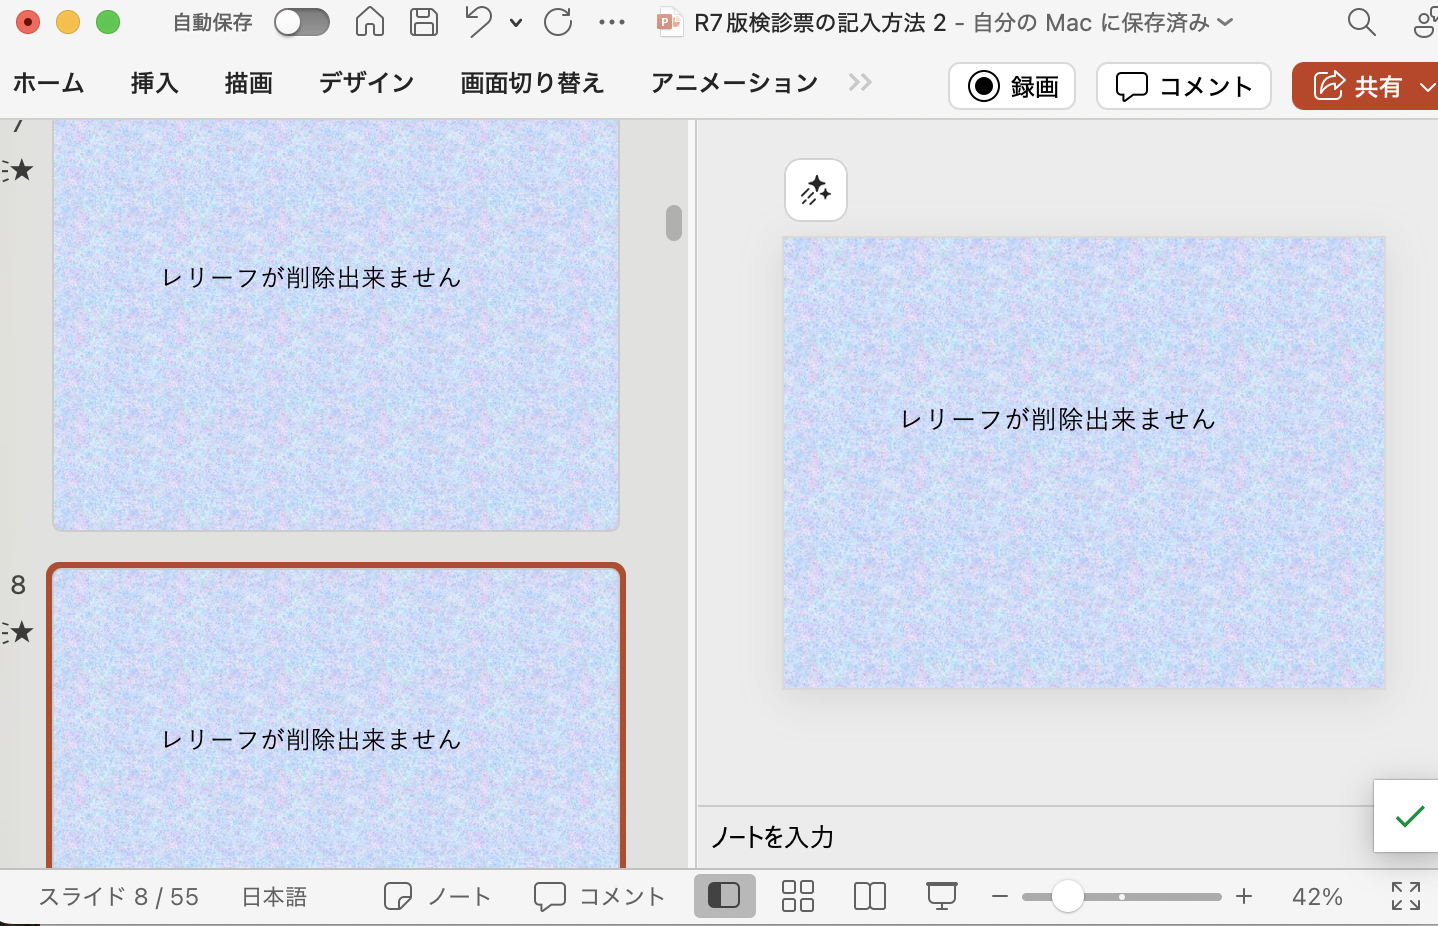1438x926 pixels.
Task: Open the Designer ideas sparkle icon
Action: tap(816, 190)
